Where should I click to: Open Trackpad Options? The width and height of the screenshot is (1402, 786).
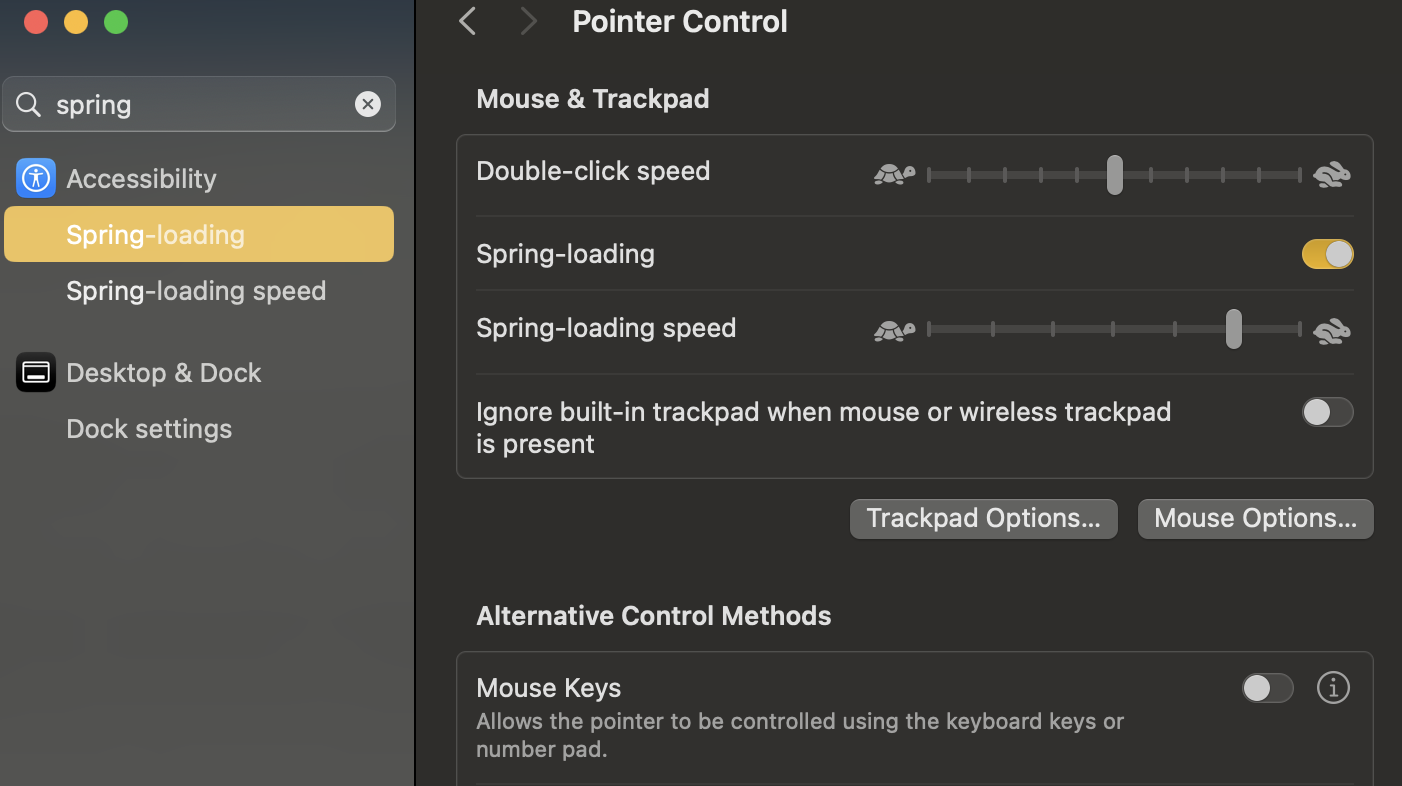pos(983,518)
